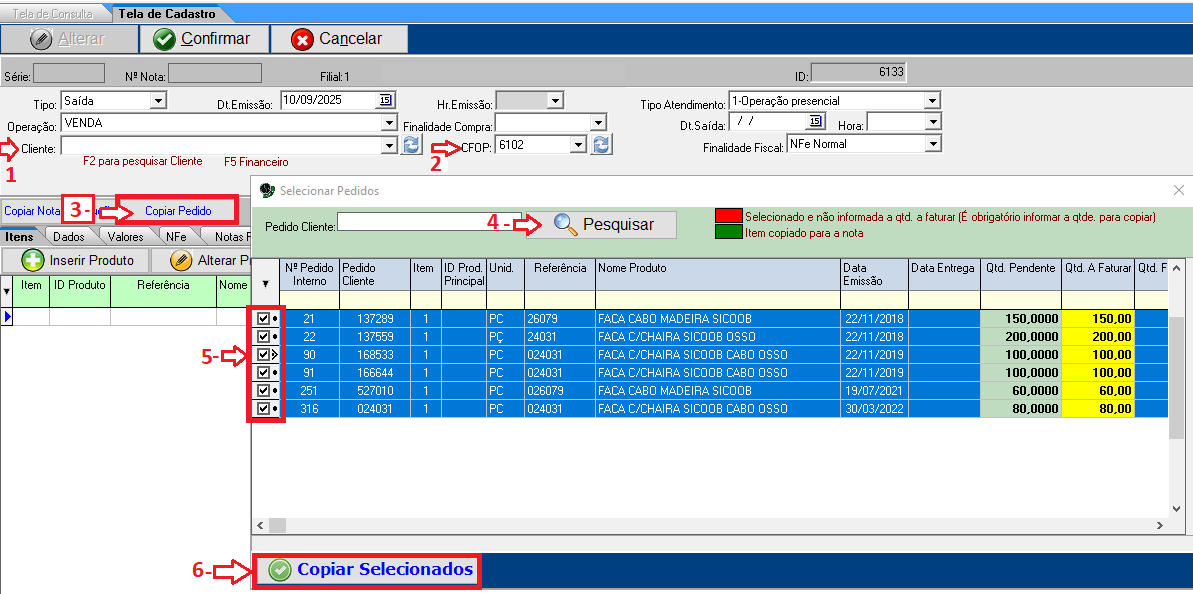Click into the Cliente input field
Screen dimensions: 1193x594
(221, 145)
